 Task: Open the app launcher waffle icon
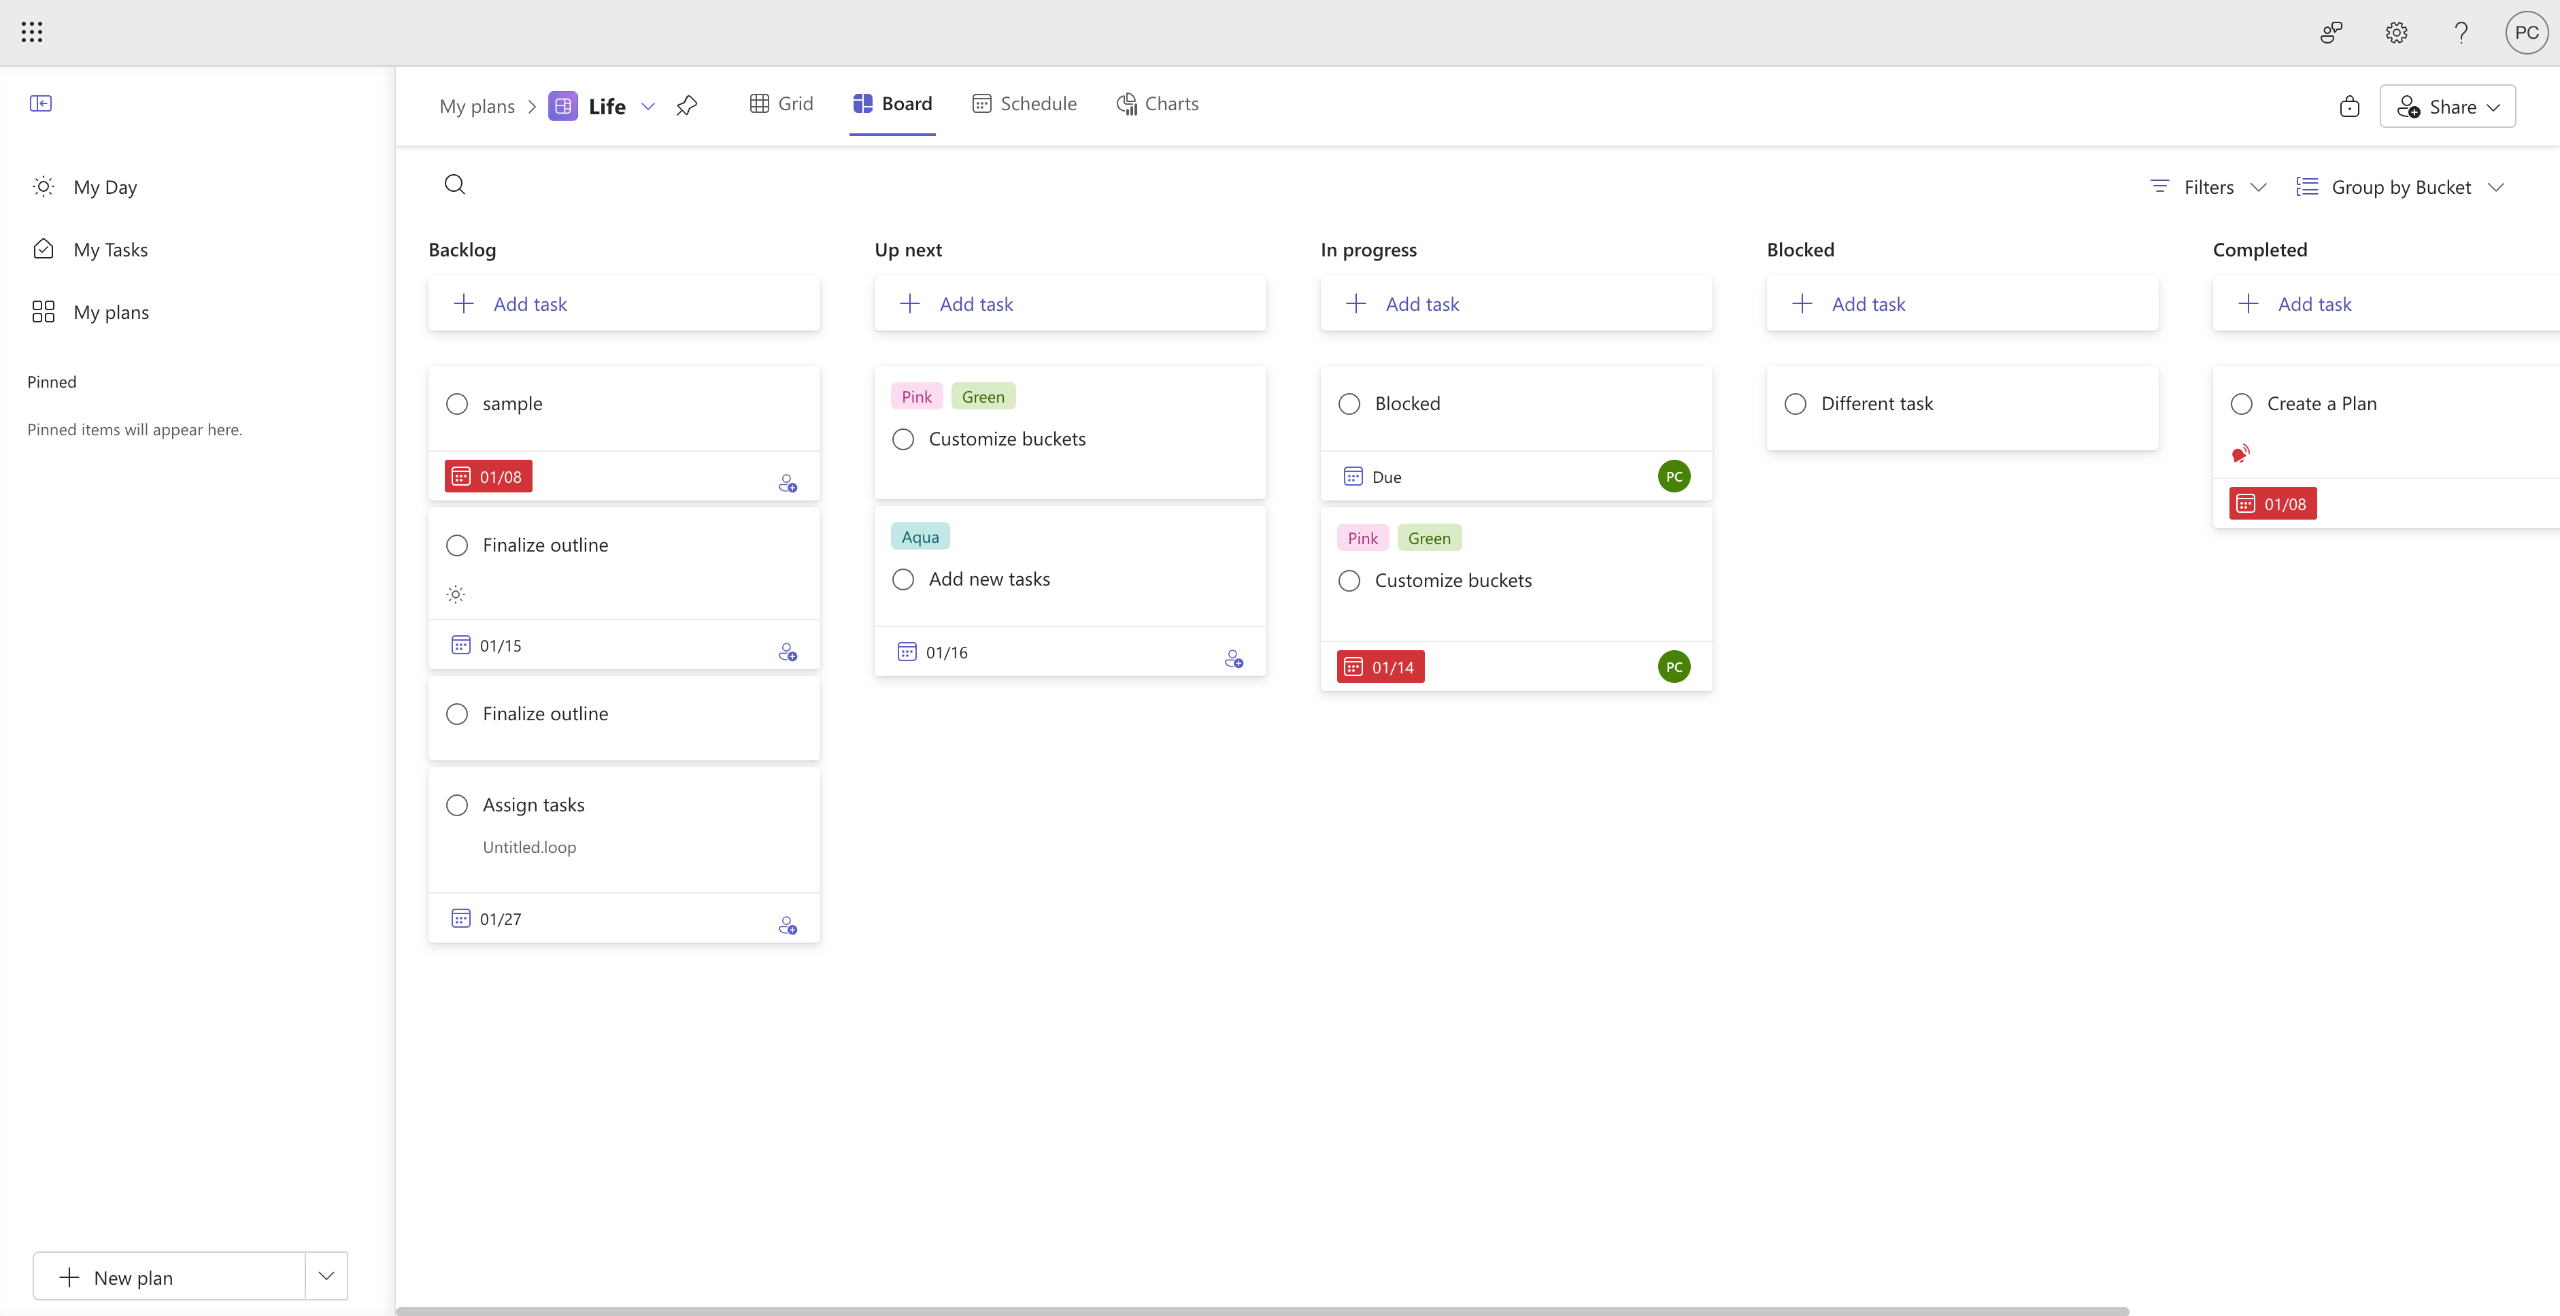click(x=32, y=32)
